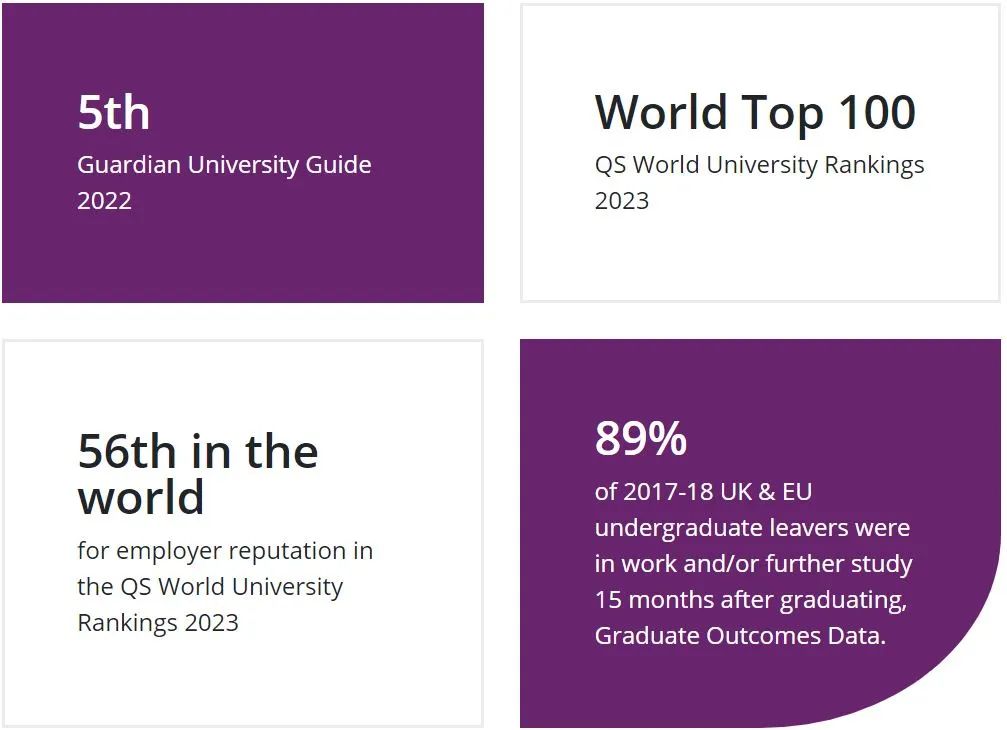
Task: Click the "56th in the world" heading
Action: tap(198, 474)
